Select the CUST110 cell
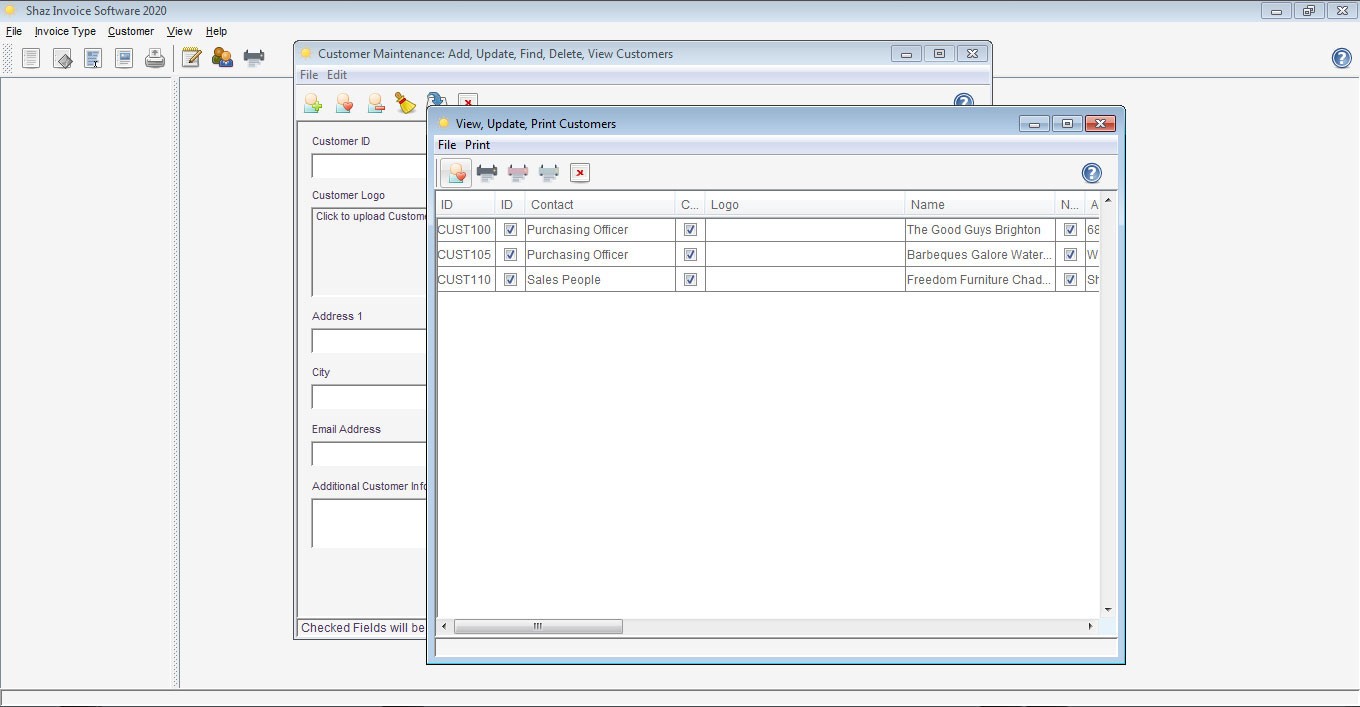 coord(466,279)
